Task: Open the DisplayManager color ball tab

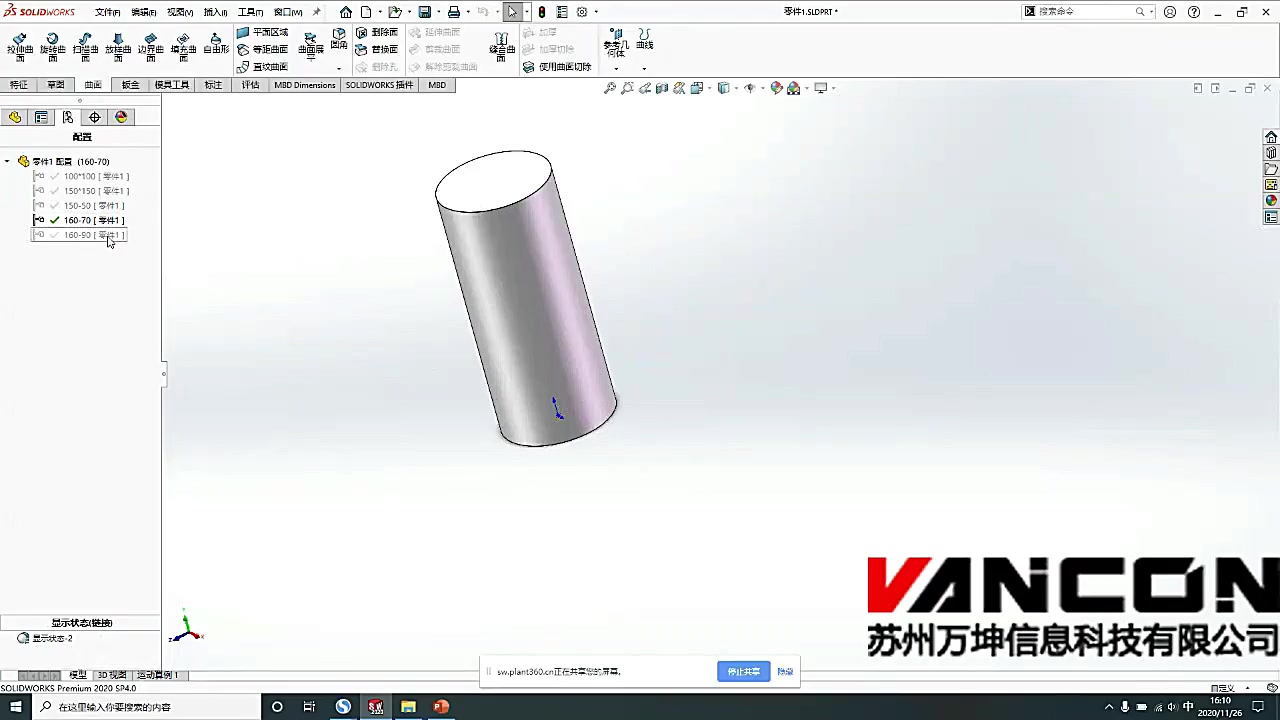Action: 121,117
